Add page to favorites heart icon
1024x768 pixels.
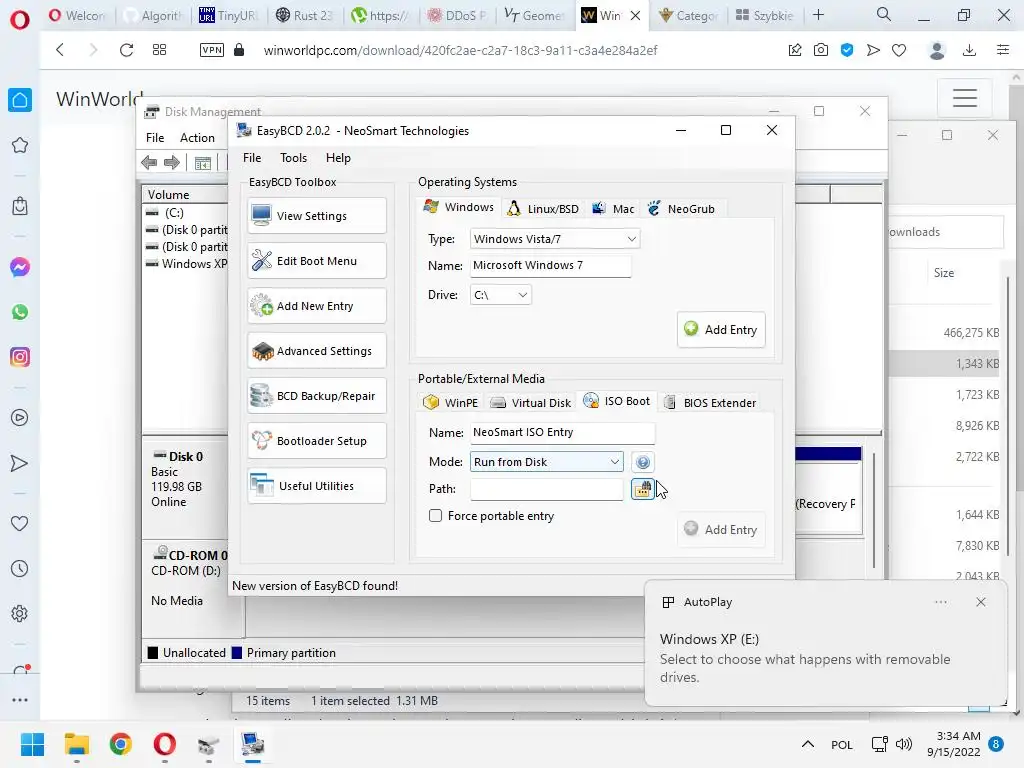tap(899, 50)
